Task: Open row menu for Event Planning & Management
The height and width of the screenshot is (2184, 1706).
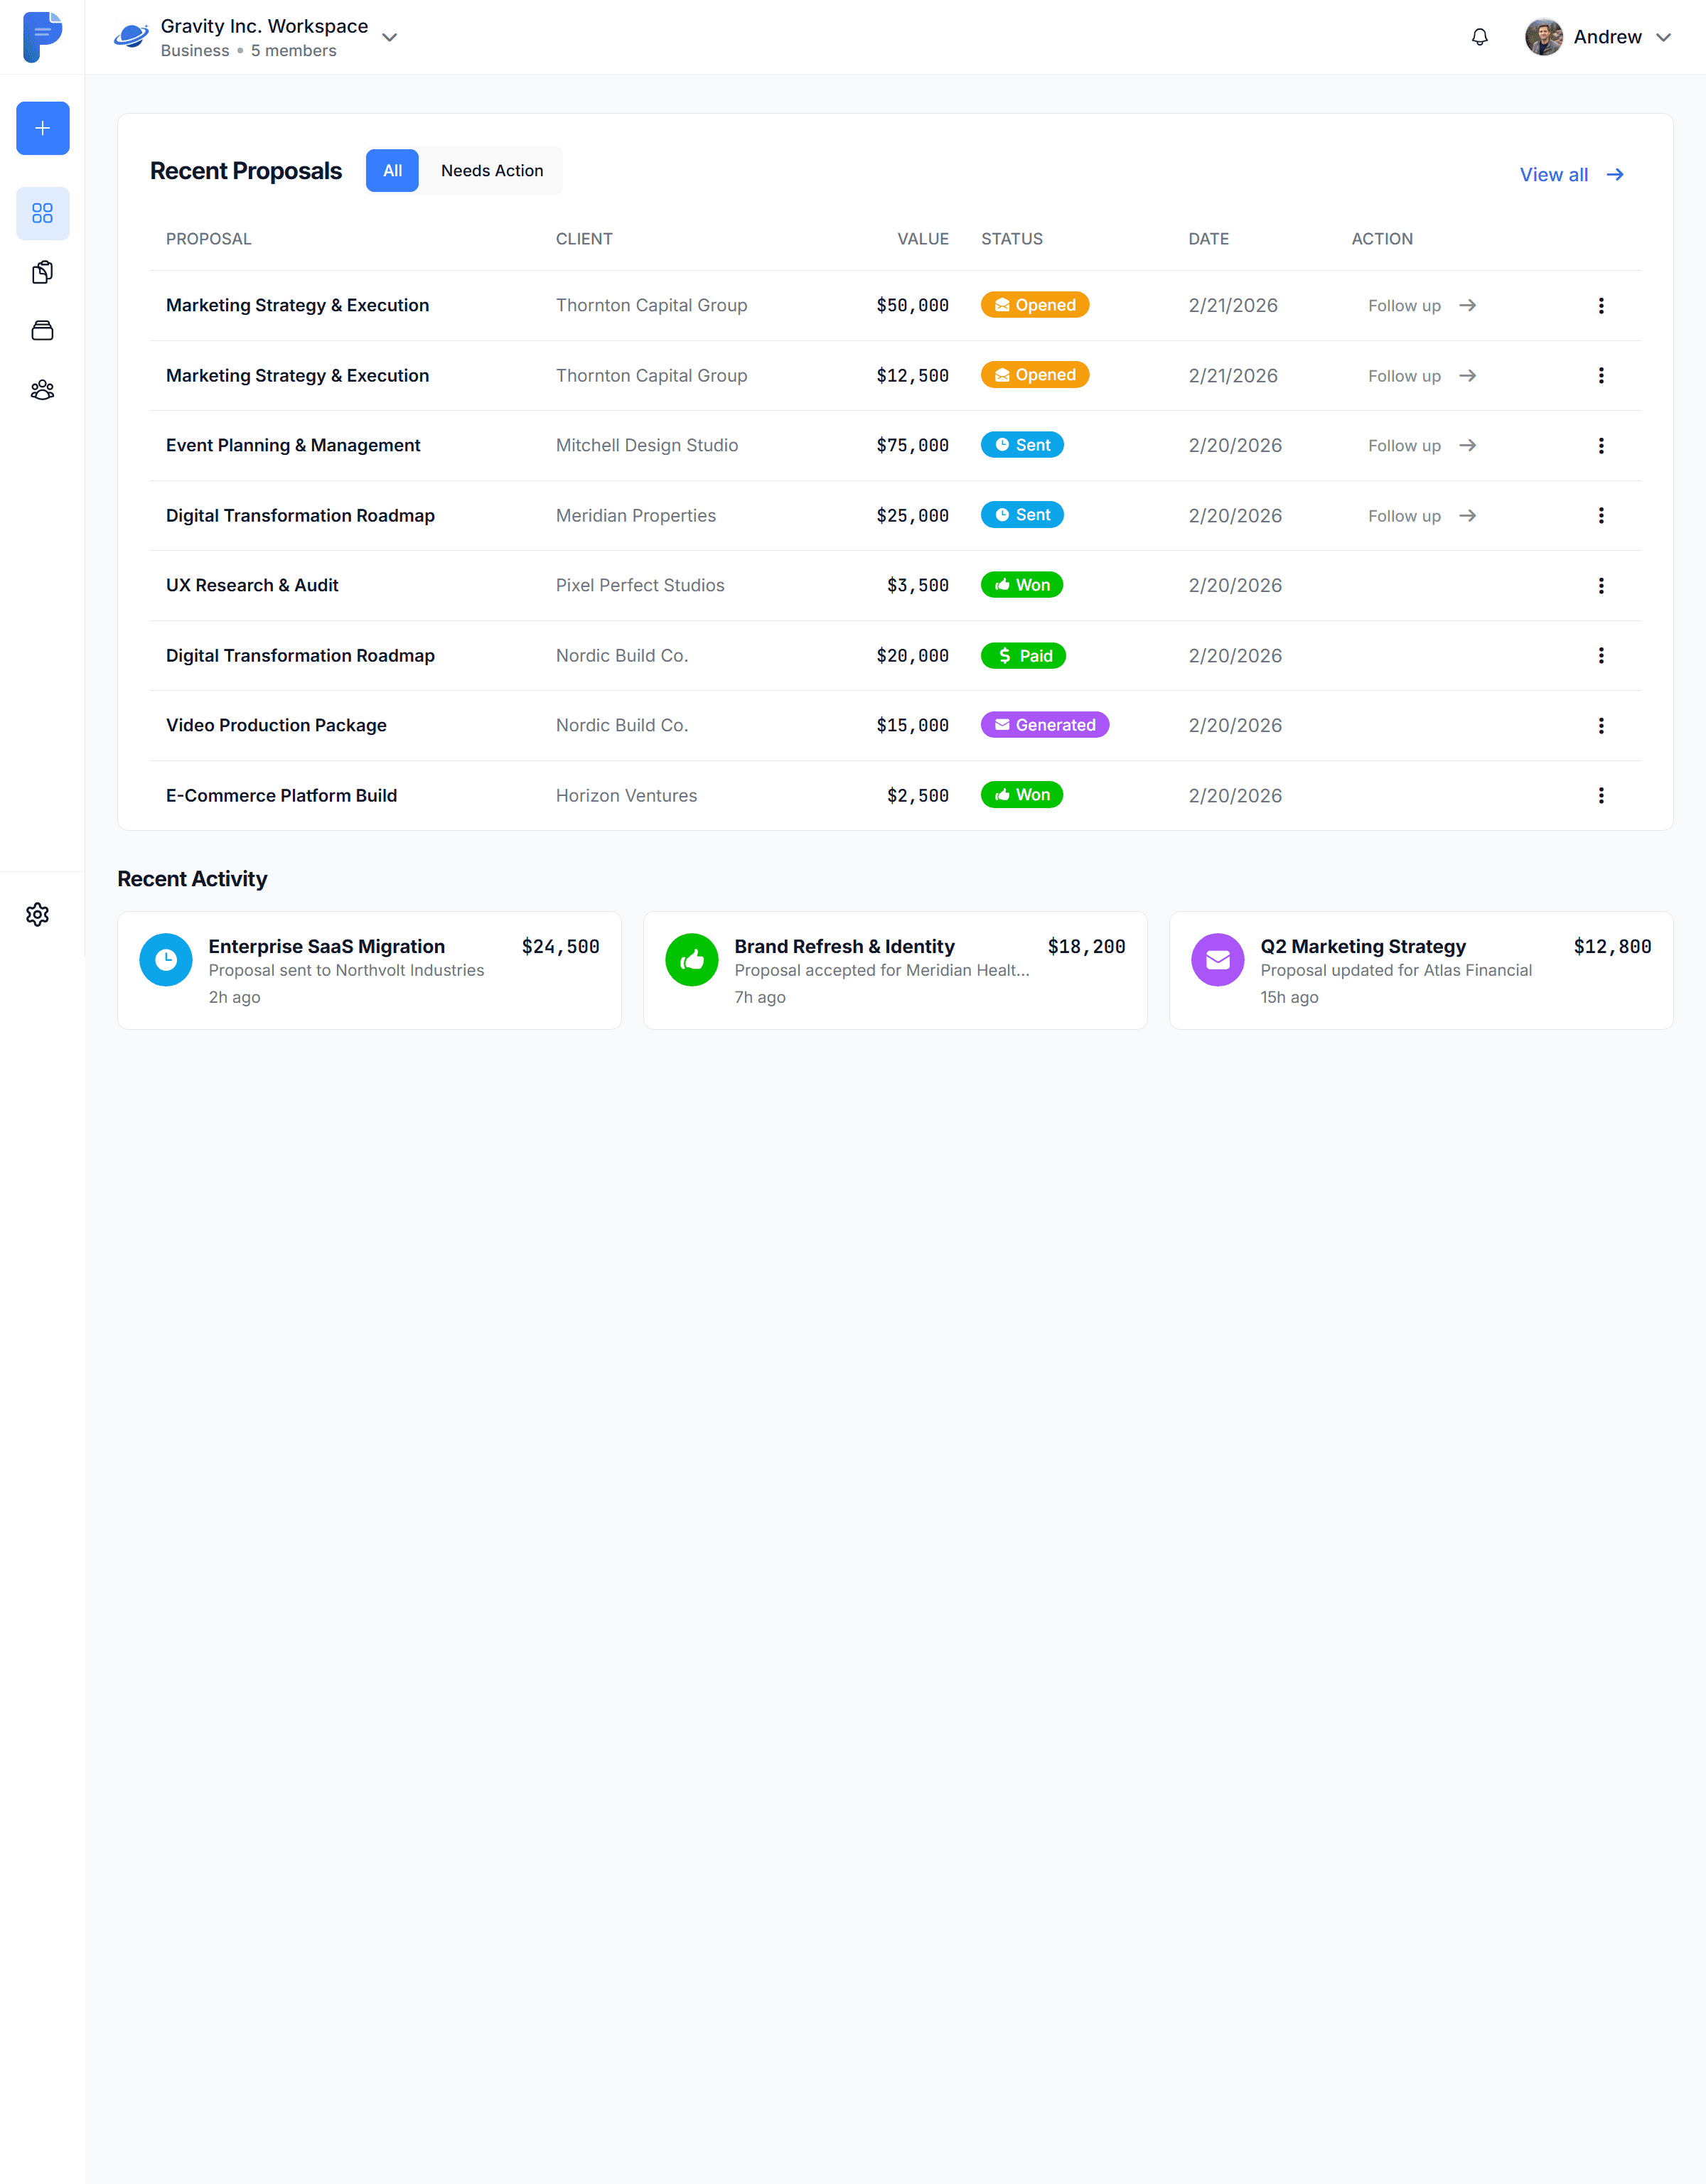Action: tap(1600, 445)
